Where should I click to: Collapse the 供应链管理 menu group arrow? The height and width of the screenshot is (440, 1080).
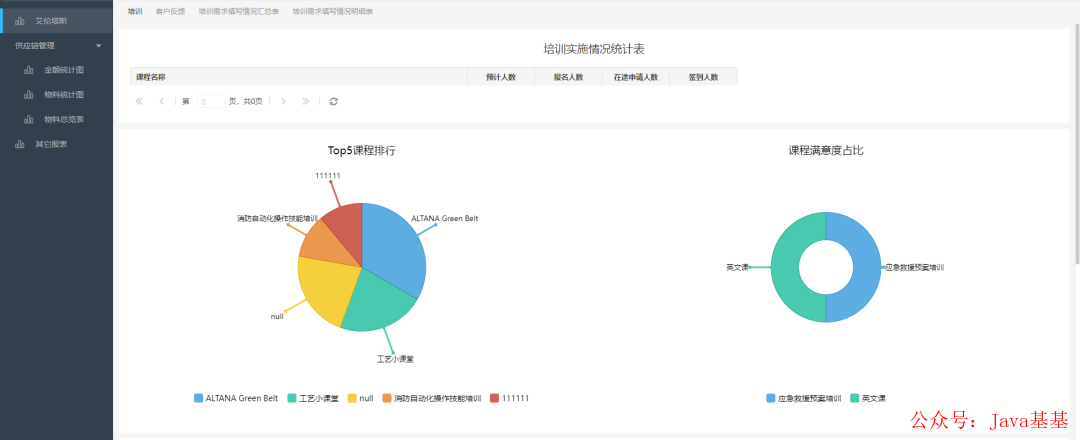[98, 45]
